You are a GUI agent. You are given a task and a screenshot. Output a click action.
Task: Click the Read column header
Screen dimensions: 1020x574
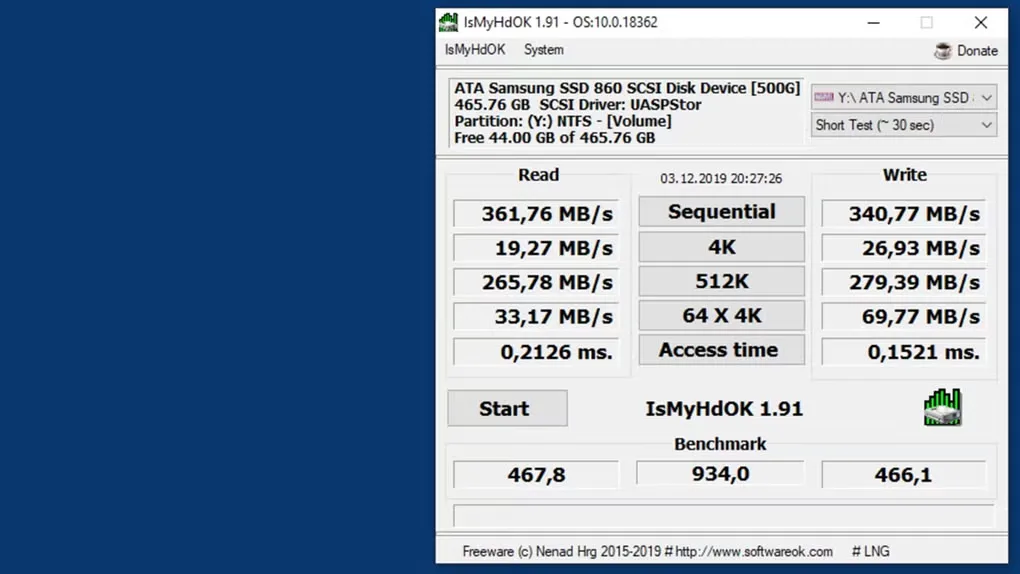[x=539, y=174]
